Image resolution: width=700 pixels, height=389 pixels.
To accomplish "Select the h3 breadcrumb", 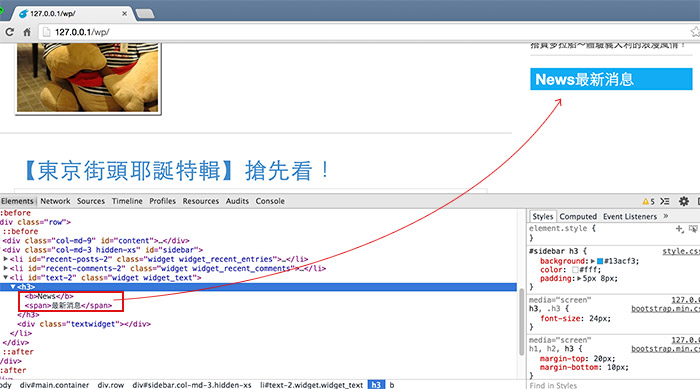I will (376, 385).
